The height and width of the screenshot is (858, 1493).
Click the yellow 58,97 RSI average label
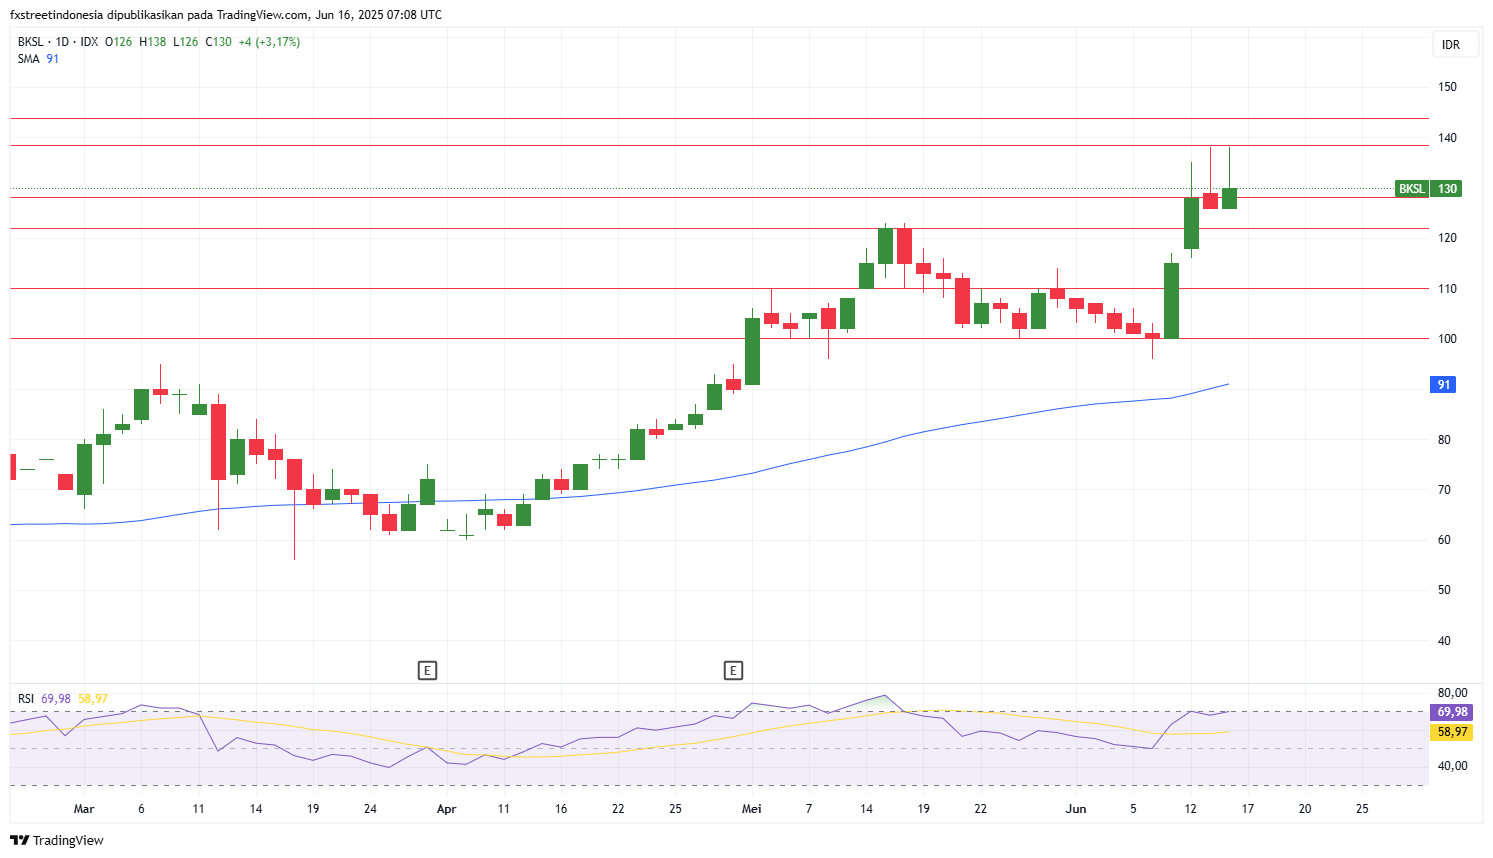pyautogui.click(x=1452, y=732)
